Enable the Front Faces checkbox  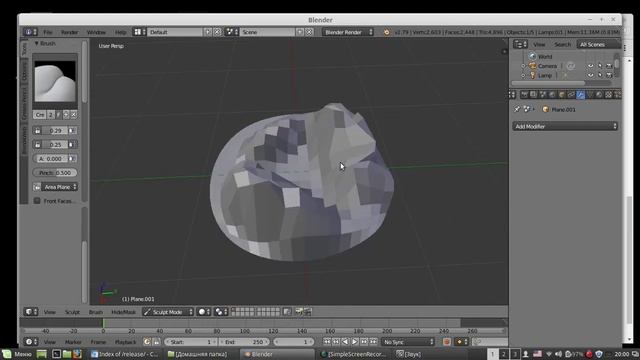pyautogui.click(x=37, y=201)
